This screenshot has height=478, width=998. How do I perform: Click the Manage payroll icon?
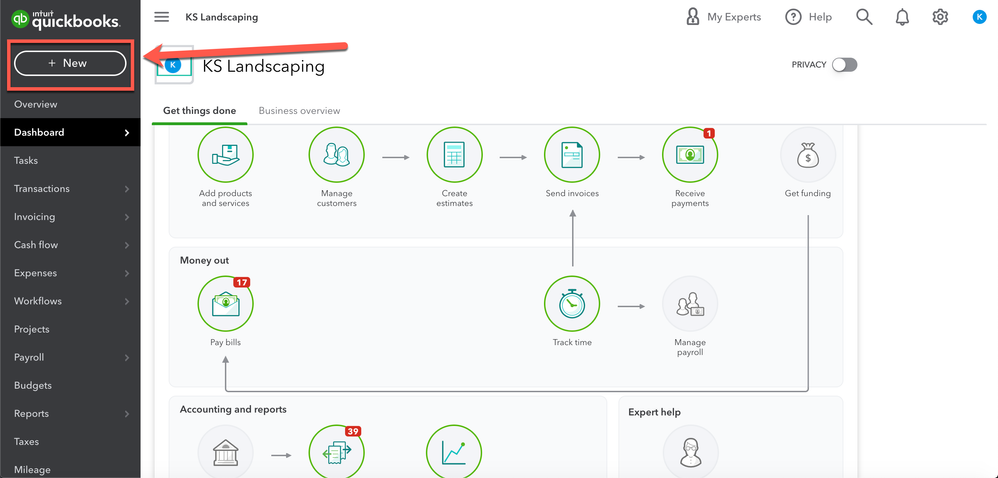coord(690,304)
